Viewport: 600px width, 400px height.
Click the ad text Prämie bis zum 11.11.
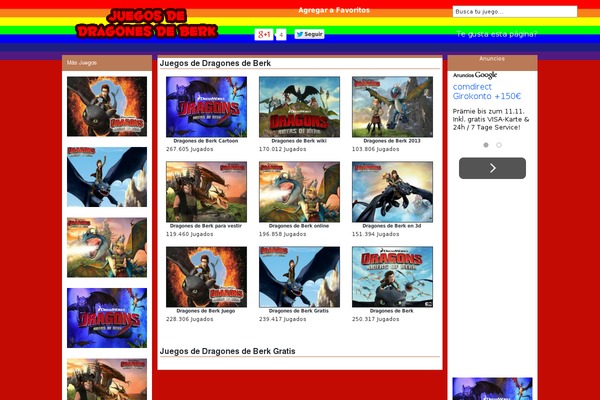point(488,111)
